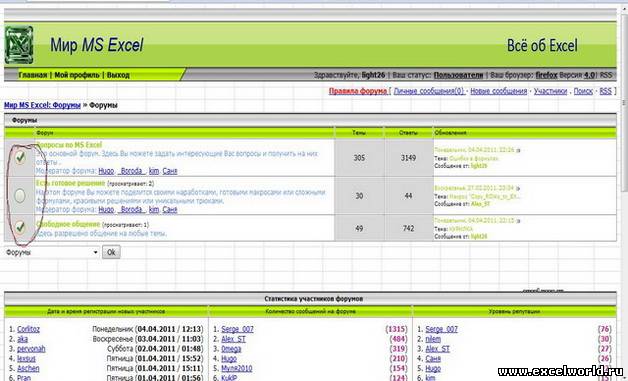Open the Поиск link
The image size is (628, 381).
(x=583, y=91)
